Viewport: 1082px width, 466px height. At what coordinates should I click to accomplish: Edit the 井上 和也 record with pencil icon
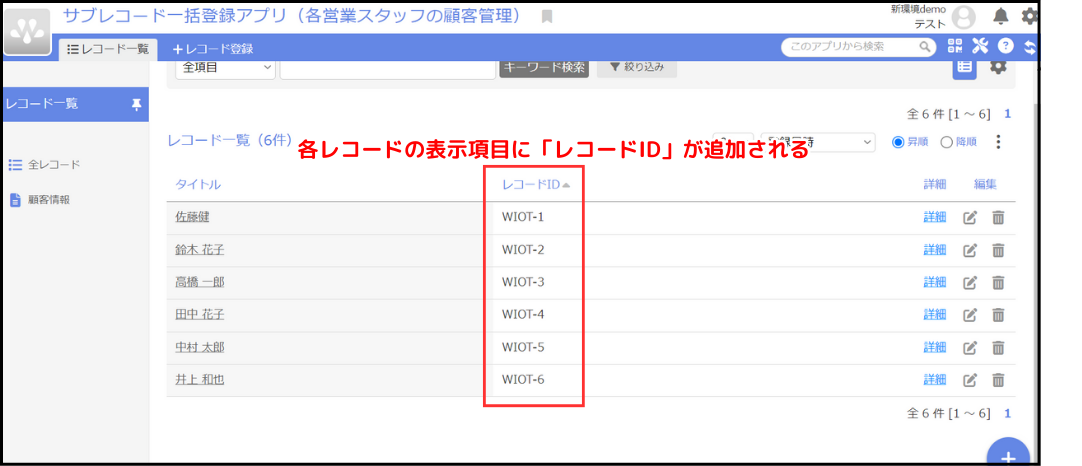pos(970,380)
